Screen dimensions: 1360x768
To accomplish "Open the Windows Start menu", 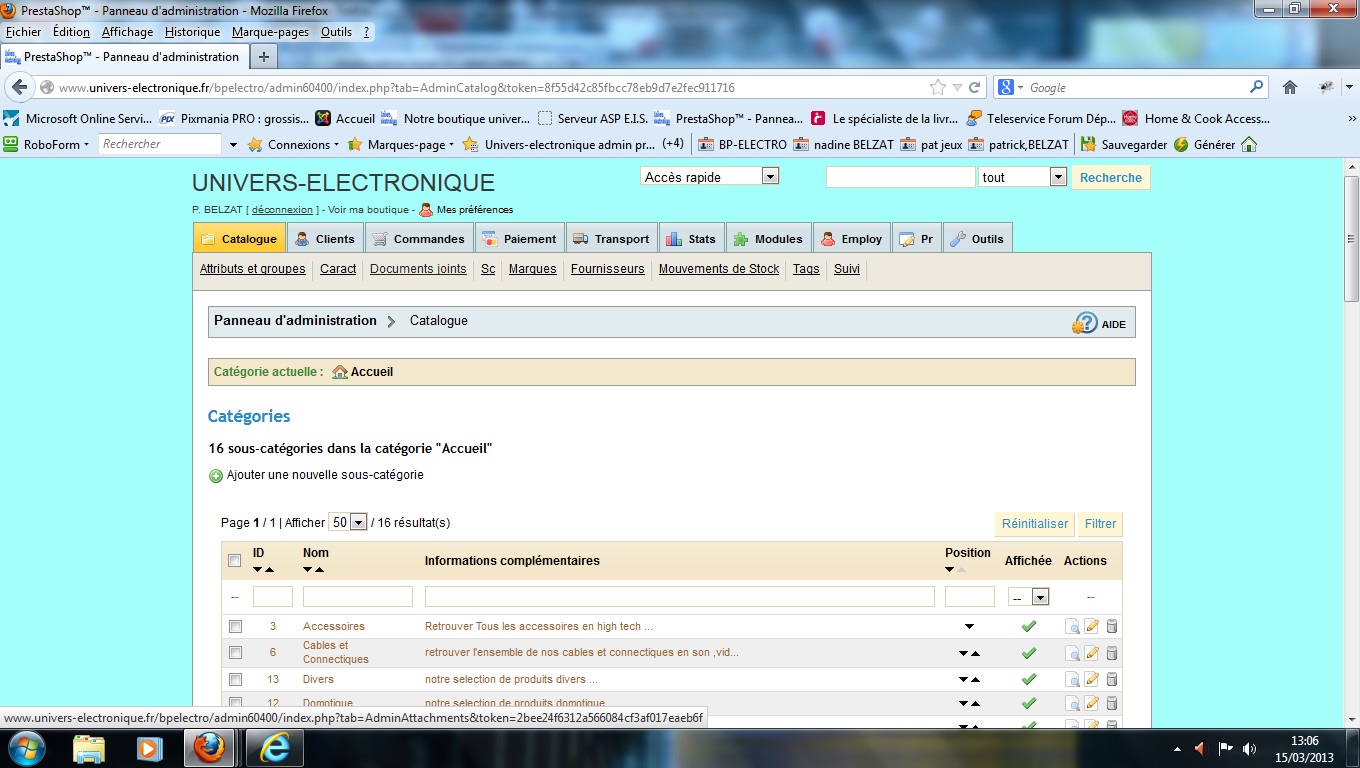I will [x=26, y=748].
